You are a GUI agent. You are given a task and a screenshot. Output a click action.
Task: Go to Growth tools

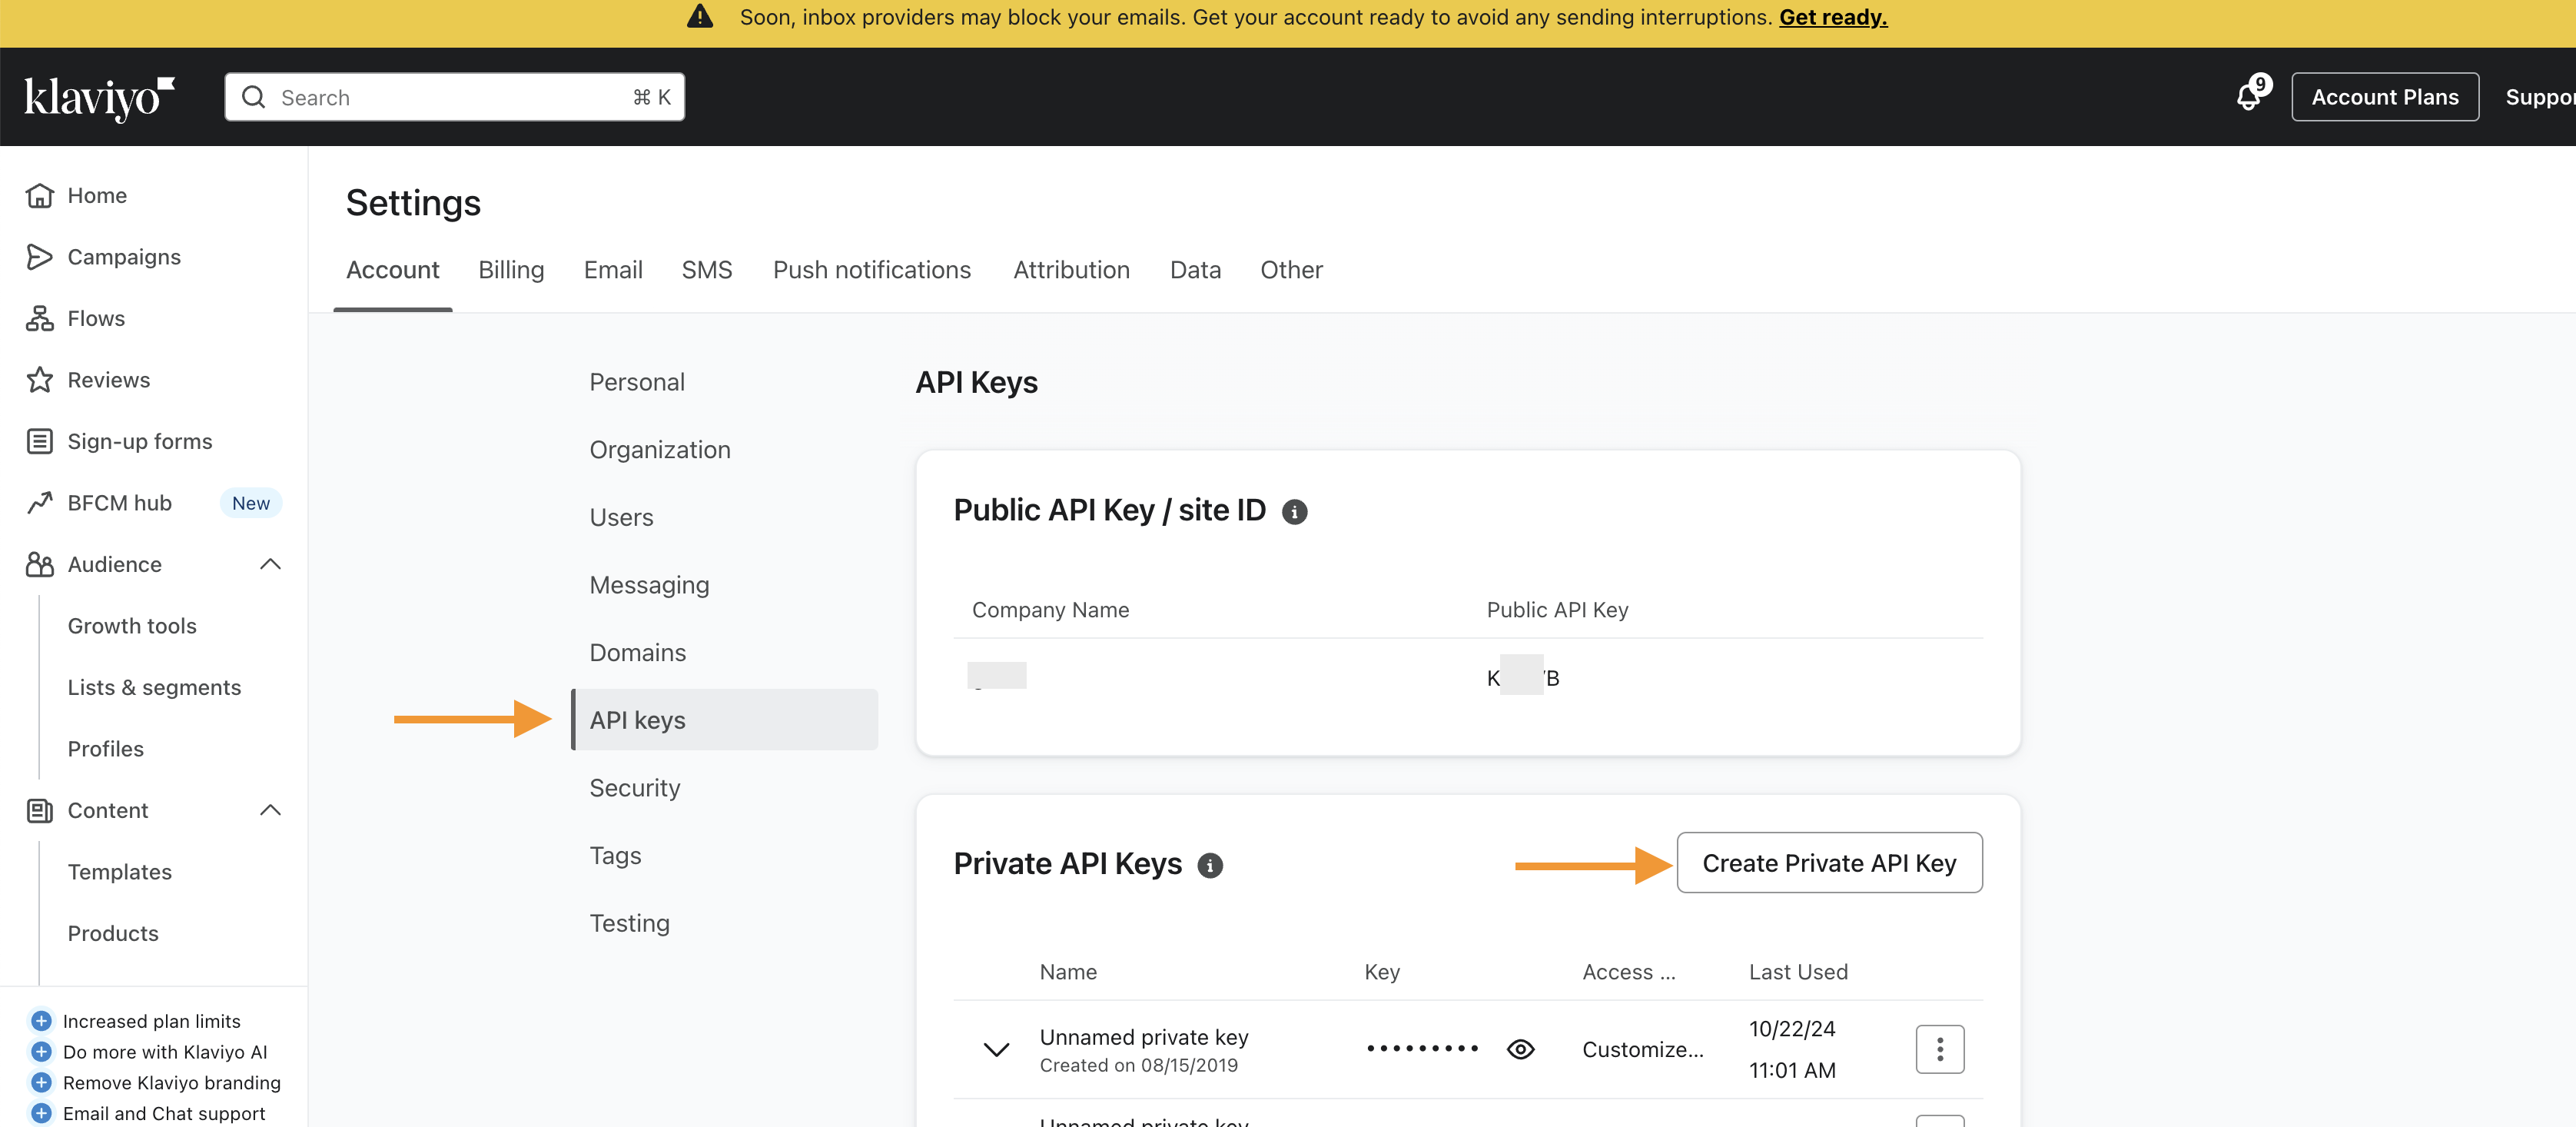click(132, 626)
